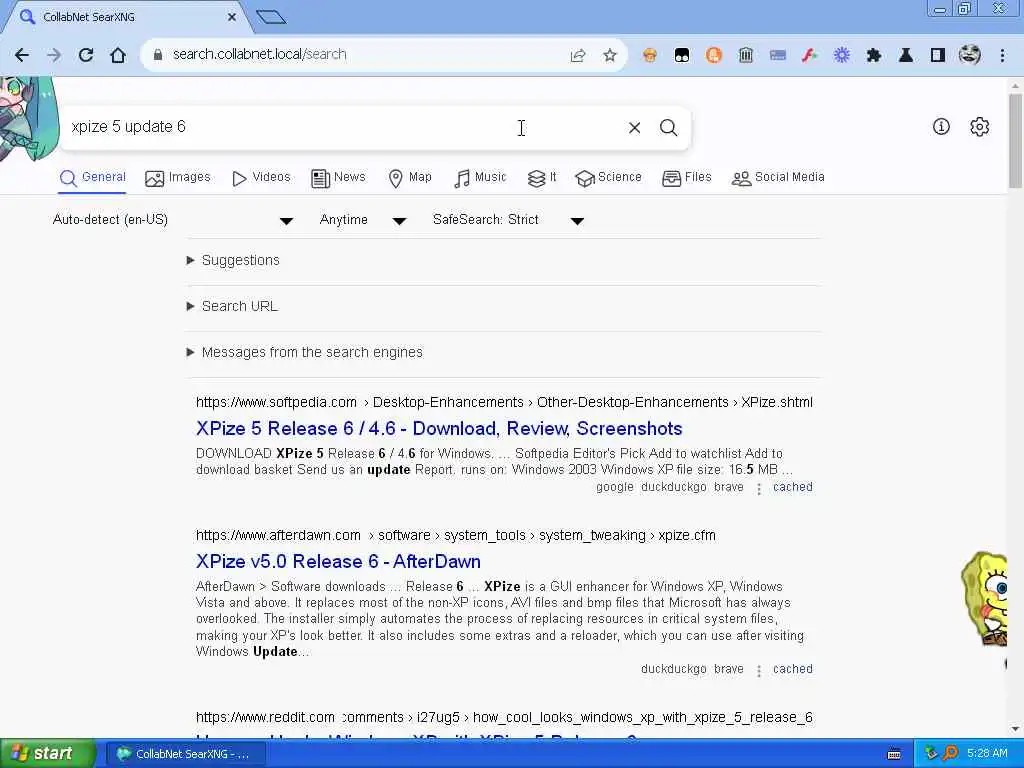1024x768 pixels.
Task: Open the black mask extension icon
Action: (x=682, y=56)
